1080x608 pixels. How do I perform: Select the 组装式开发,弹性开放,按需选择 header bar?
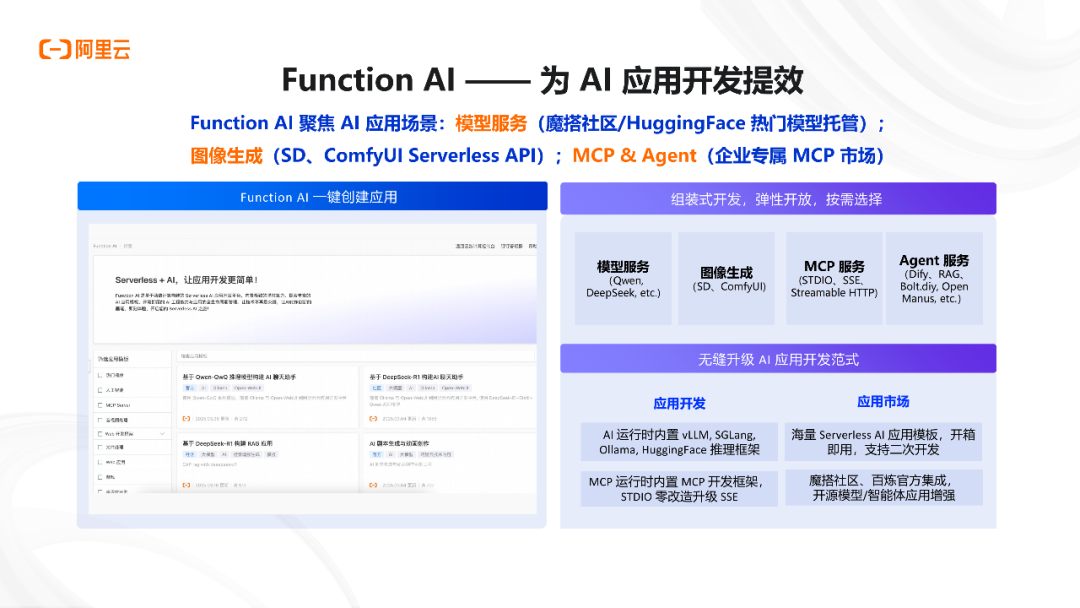778,199
